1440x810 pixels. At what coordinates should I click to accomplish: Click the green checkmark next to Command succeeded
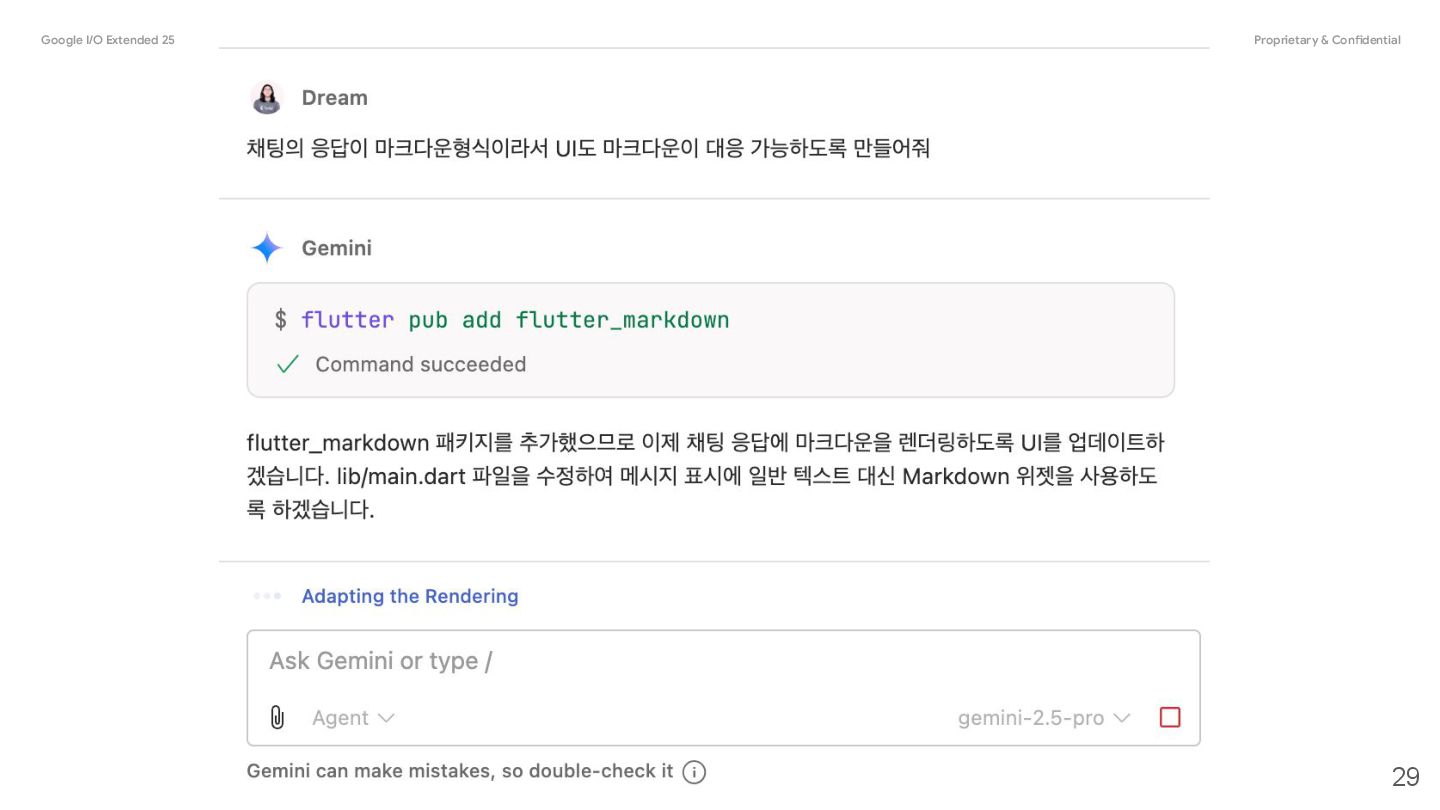coord(288,365)
